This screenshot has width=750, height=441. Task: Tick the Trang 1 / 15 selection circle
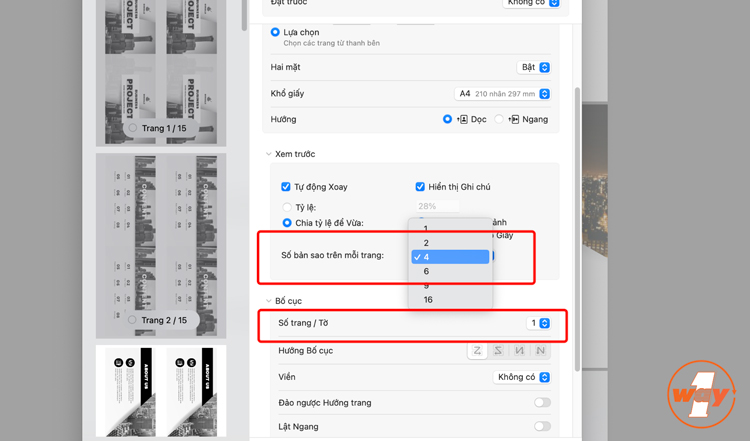[x=133, y=128]
